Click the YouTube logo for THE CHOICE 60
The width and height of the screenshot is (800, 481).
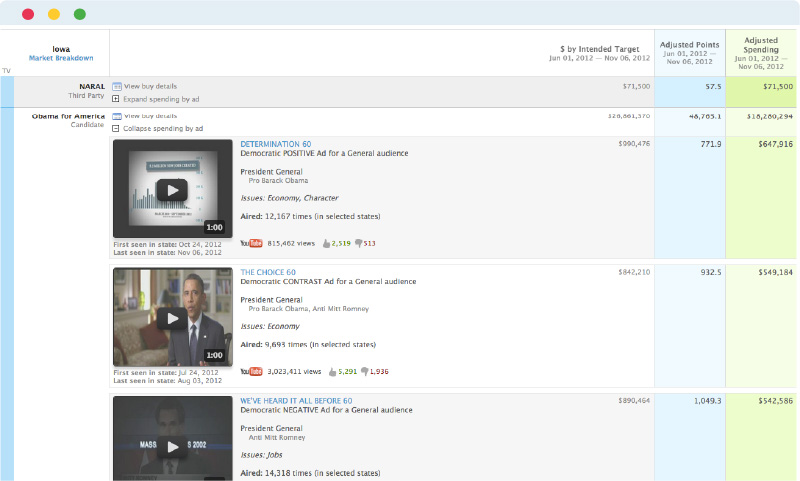(x=251, y=371)
